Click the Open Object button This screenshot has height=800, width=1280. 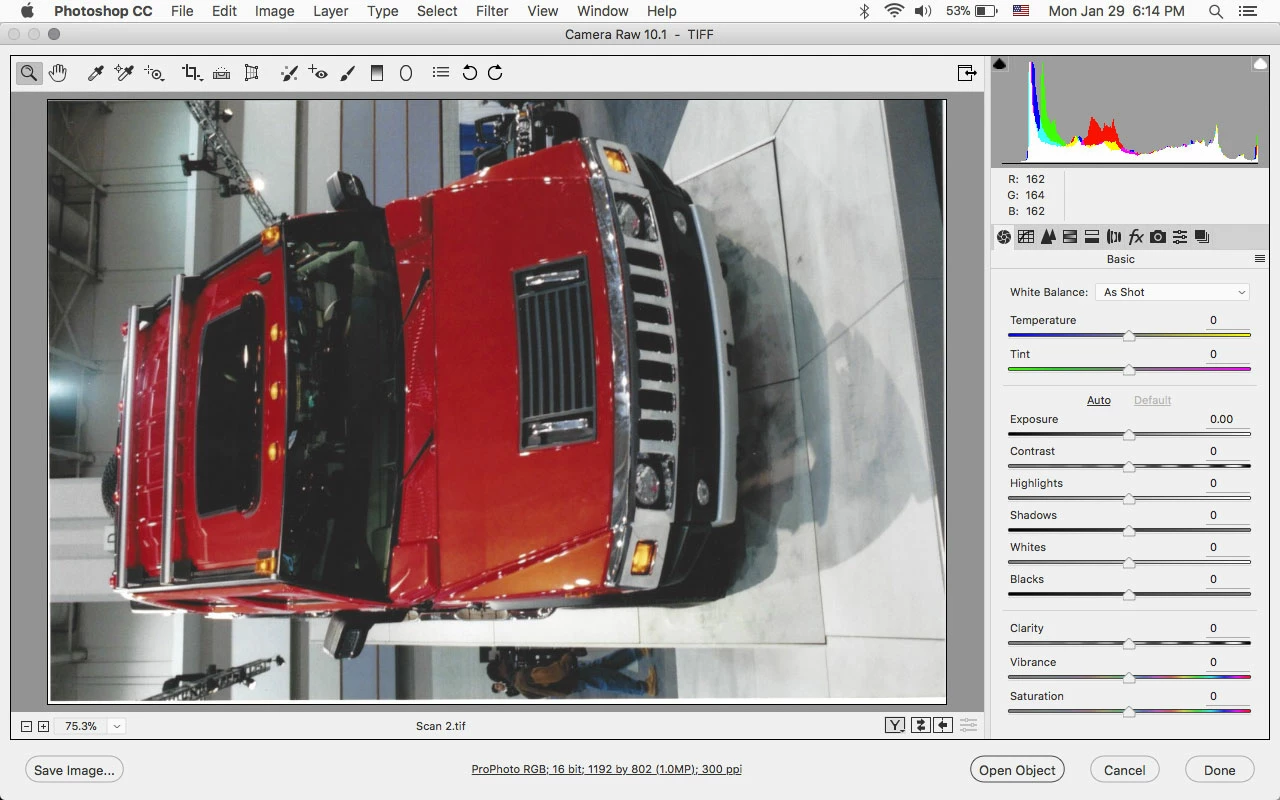click(x=1017, y=770)
